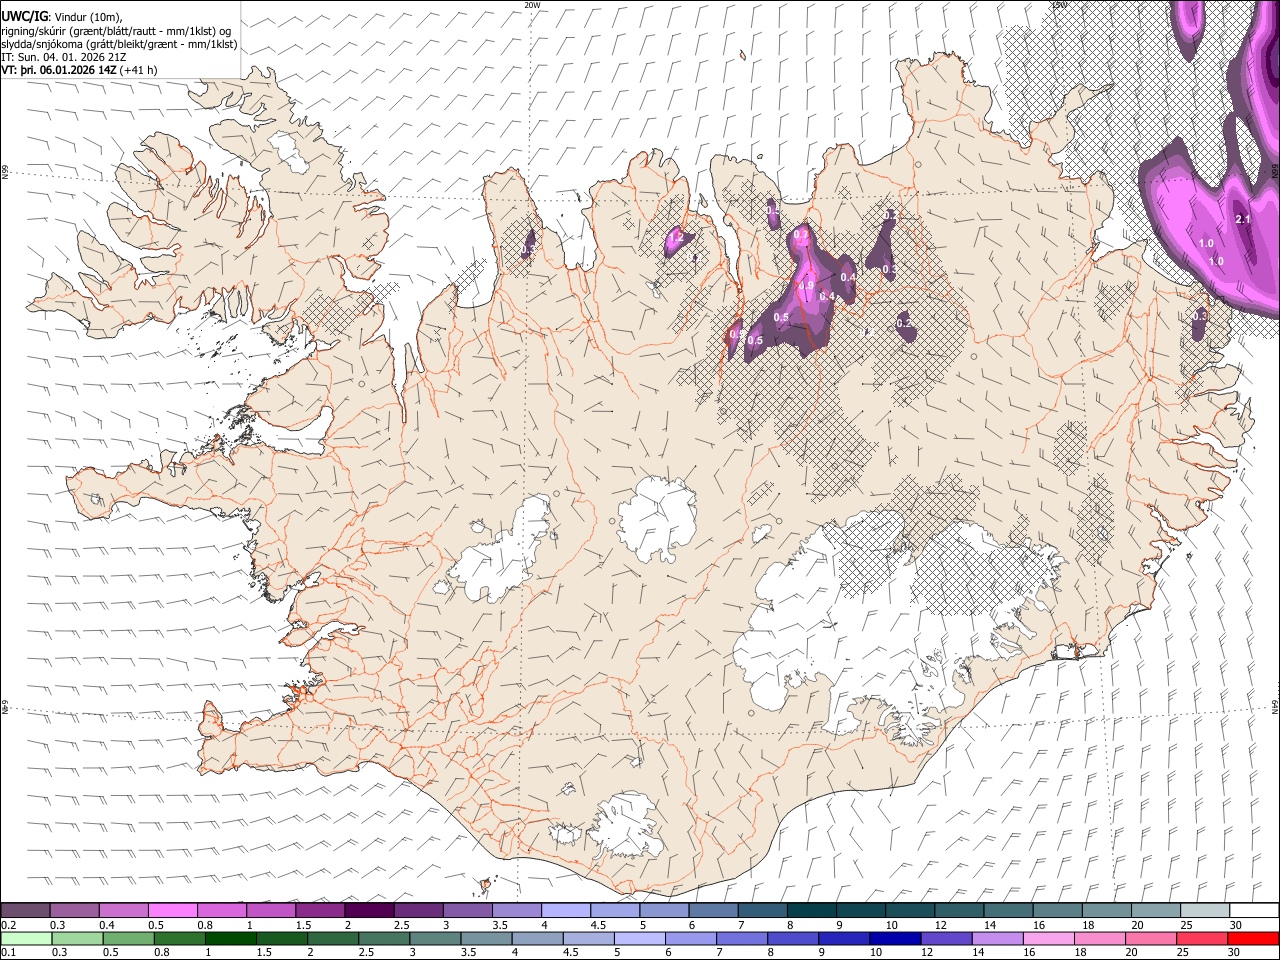This screenshot has width=1280, height=960.
Task: Click the light gray swatch starting at 25
Action: tap(1205, 910)
